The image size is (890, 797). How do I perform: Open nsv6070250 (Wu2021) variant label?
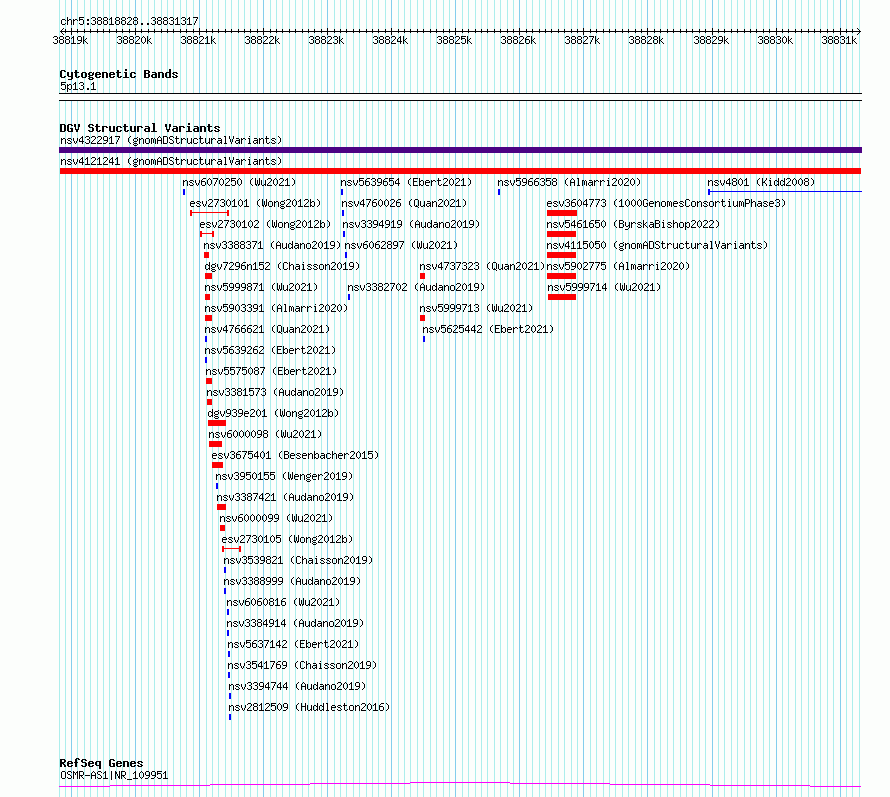(239, 182)
